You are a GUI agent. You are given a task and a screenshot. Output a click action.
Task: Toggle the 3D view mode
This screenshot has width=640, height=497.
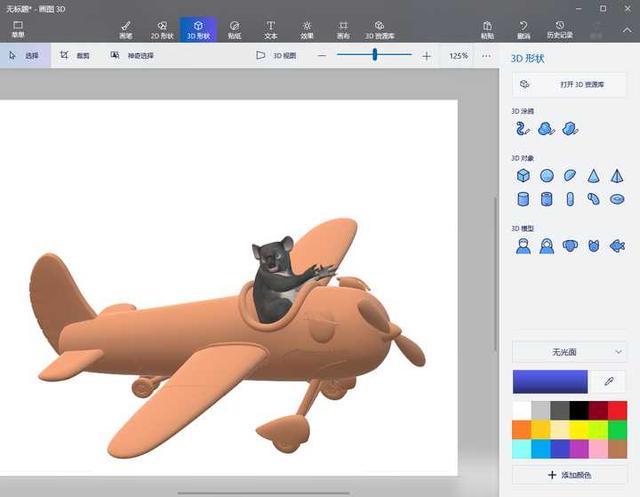pos(276,56)
